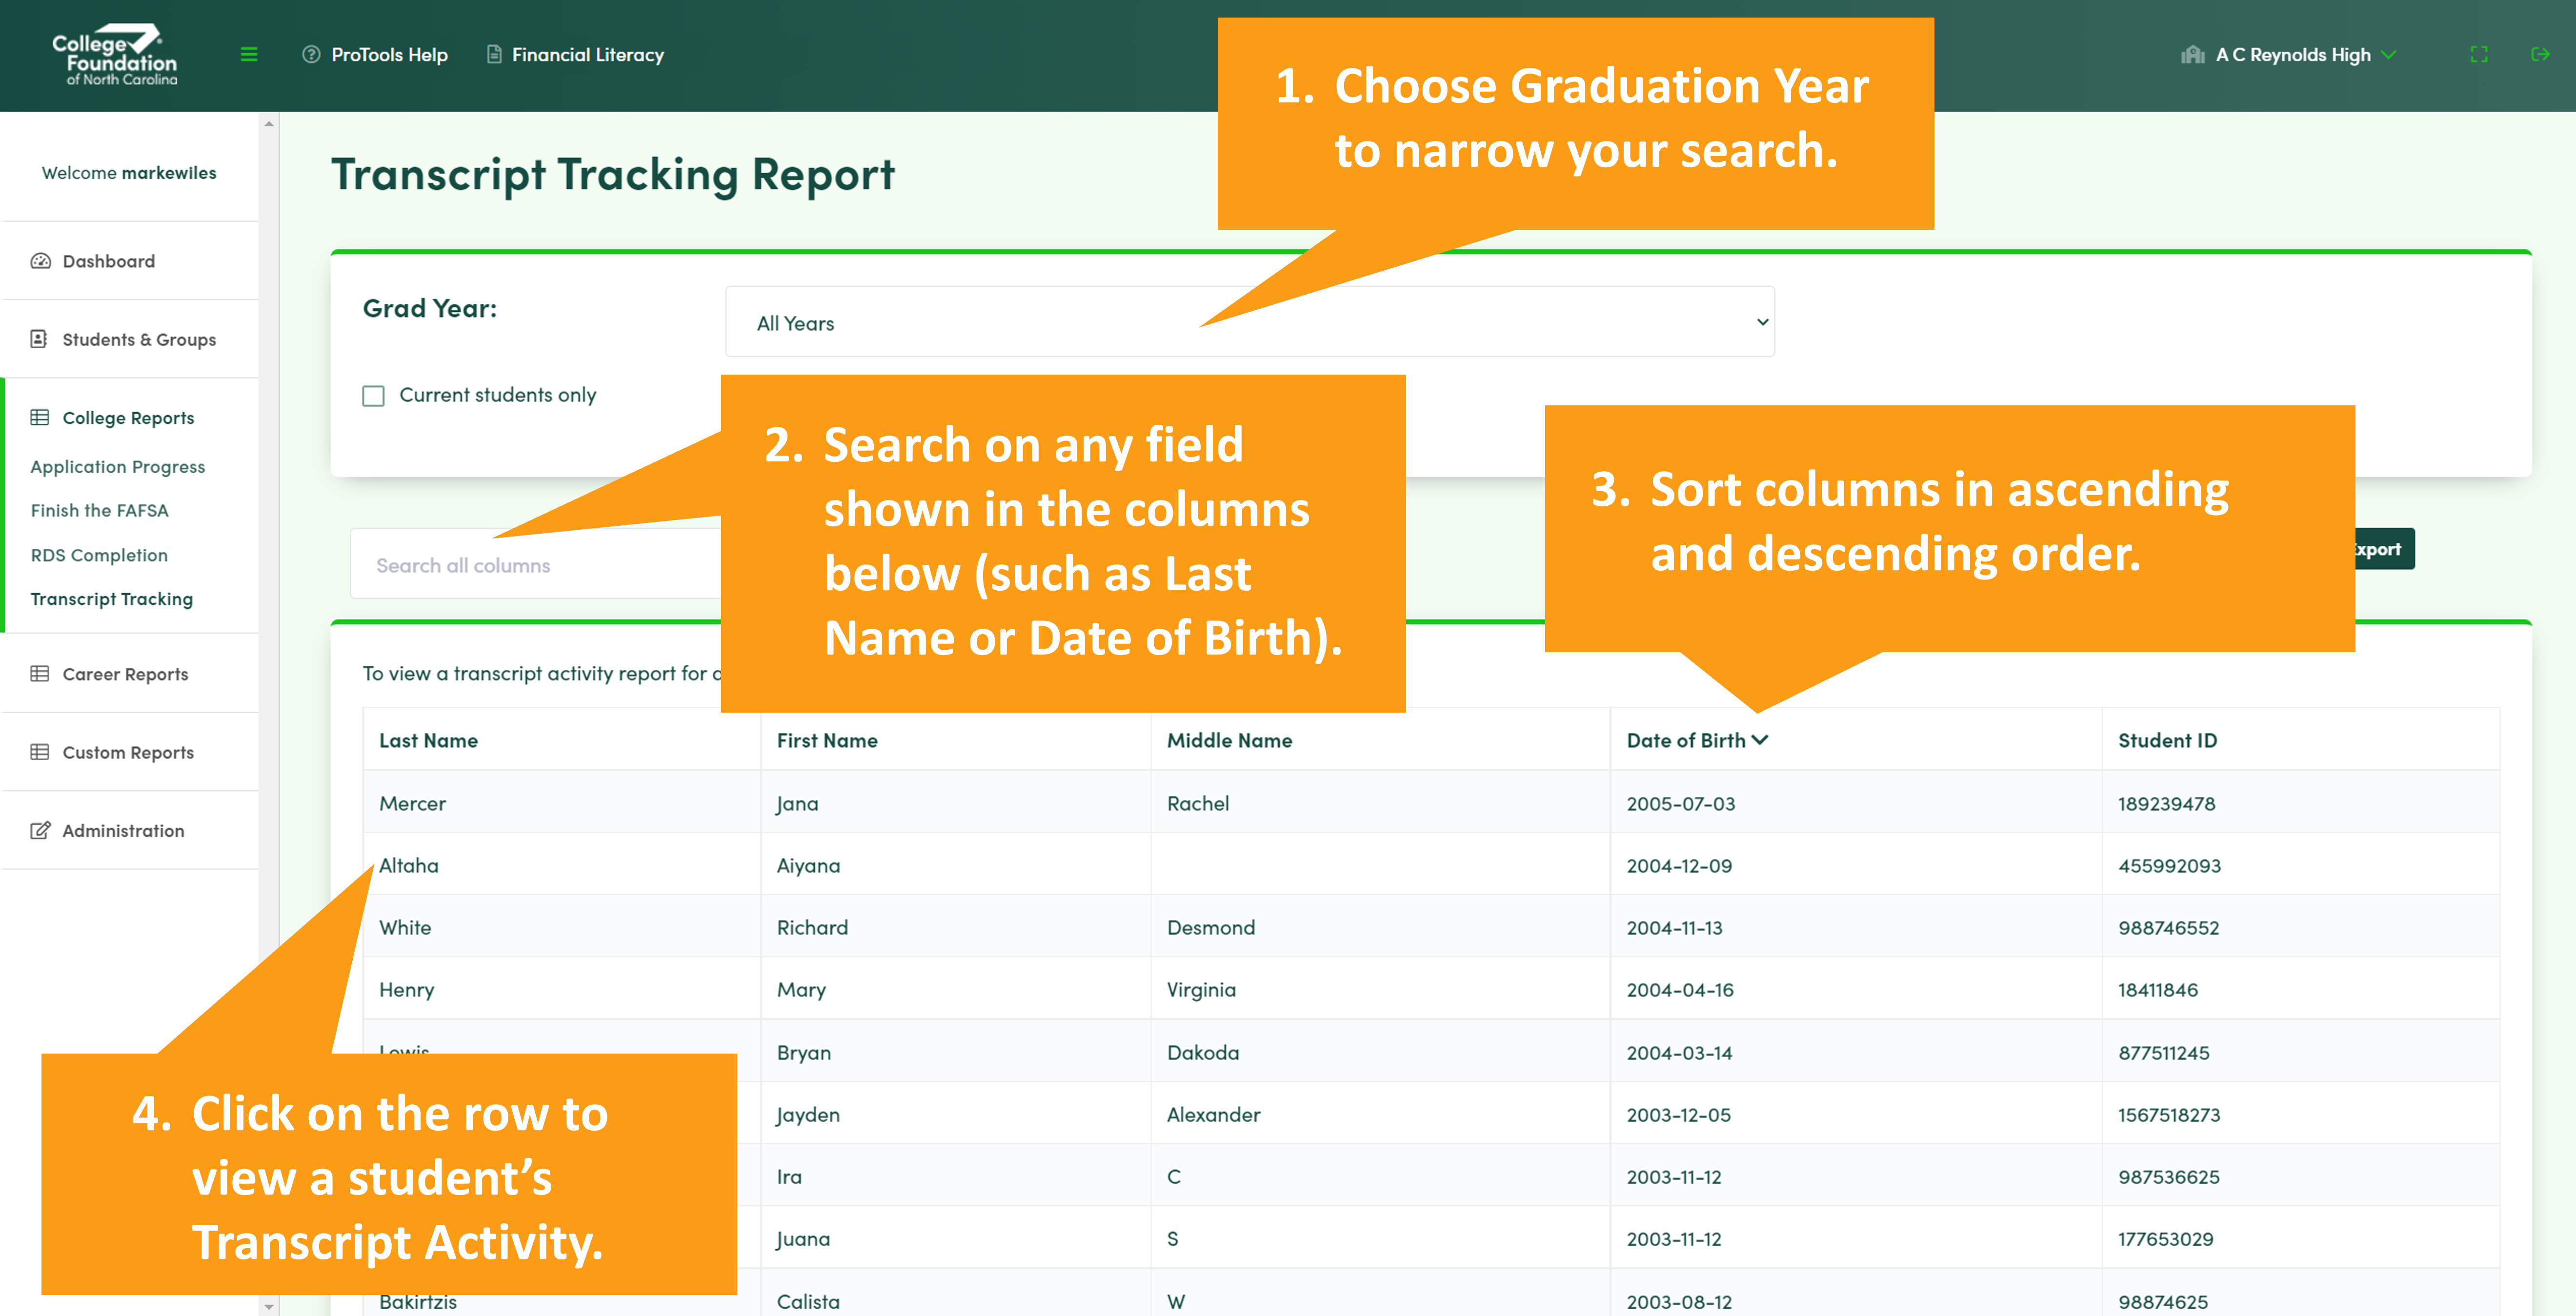The height and width of the screenshot is (1316, 2576).
Task: Click the school building icon beside A C Reynolds High
Action: (x=2192, y=55)
